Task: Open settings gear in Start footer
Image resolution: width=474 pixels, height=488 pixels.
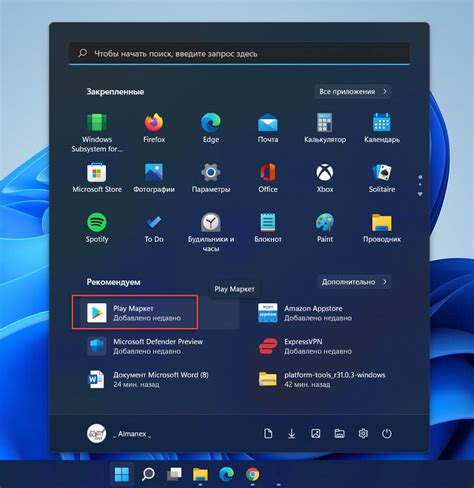Action: (x=363, y=433)
